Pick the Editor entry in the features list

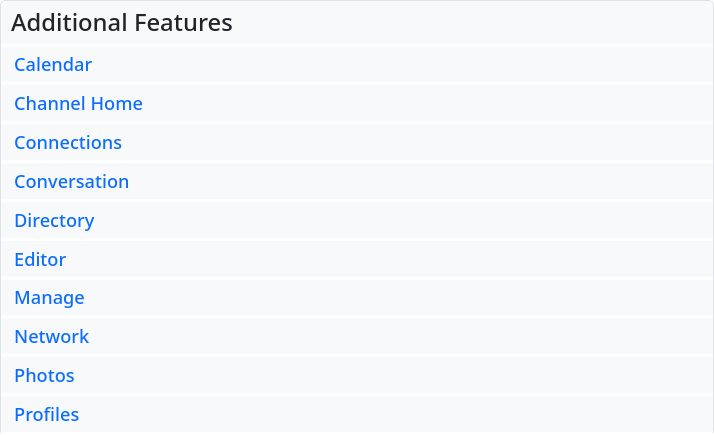pos(357,260)
